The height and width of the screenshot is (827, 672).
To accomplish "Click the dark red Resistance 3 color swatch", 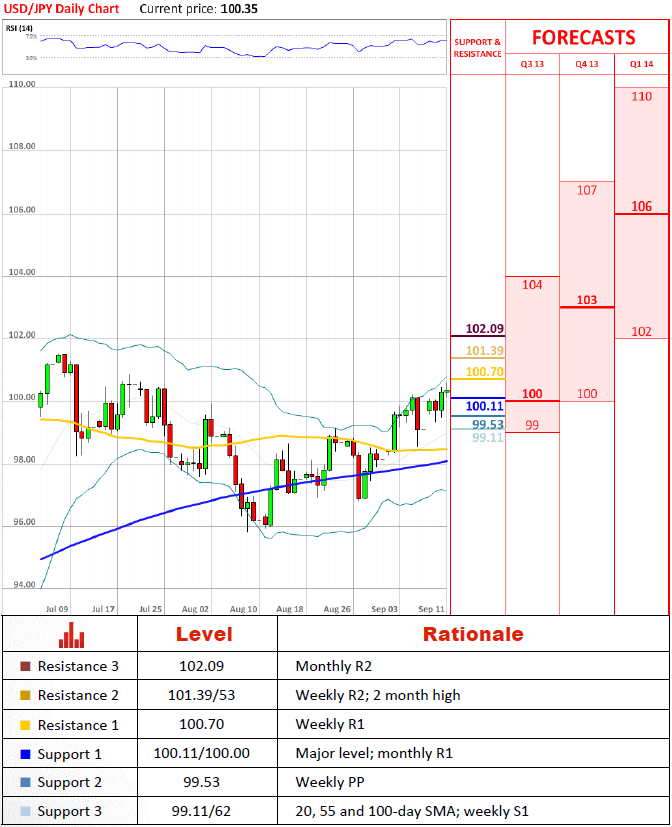I will [25, 666].
